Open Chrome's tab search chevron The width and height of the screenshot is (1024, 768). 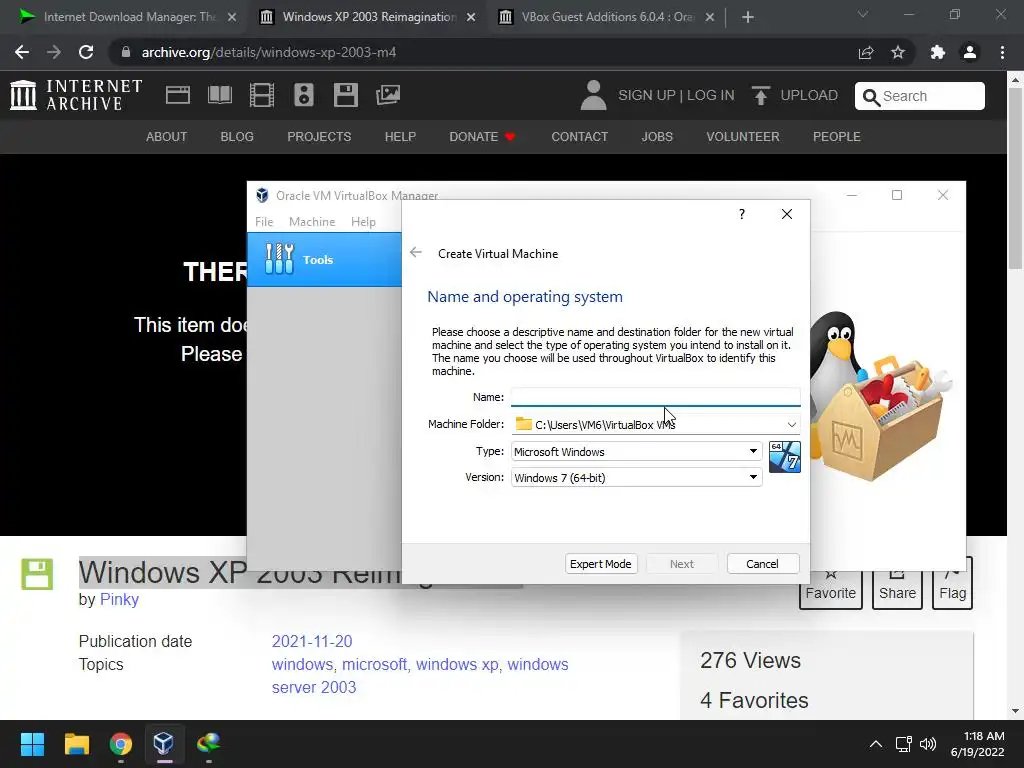pos(863,14)
